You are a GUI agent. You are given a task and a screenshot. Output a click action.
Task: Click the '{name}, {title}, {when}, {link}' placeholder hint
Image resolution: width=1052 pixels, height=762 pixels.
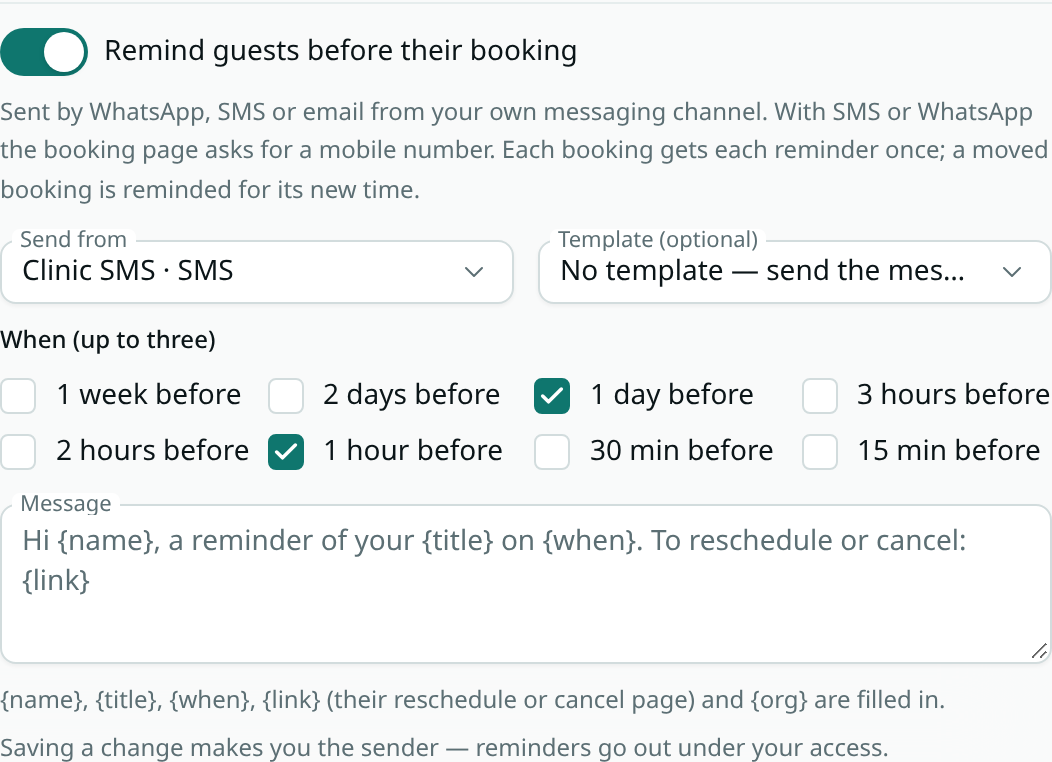[472, 700]
